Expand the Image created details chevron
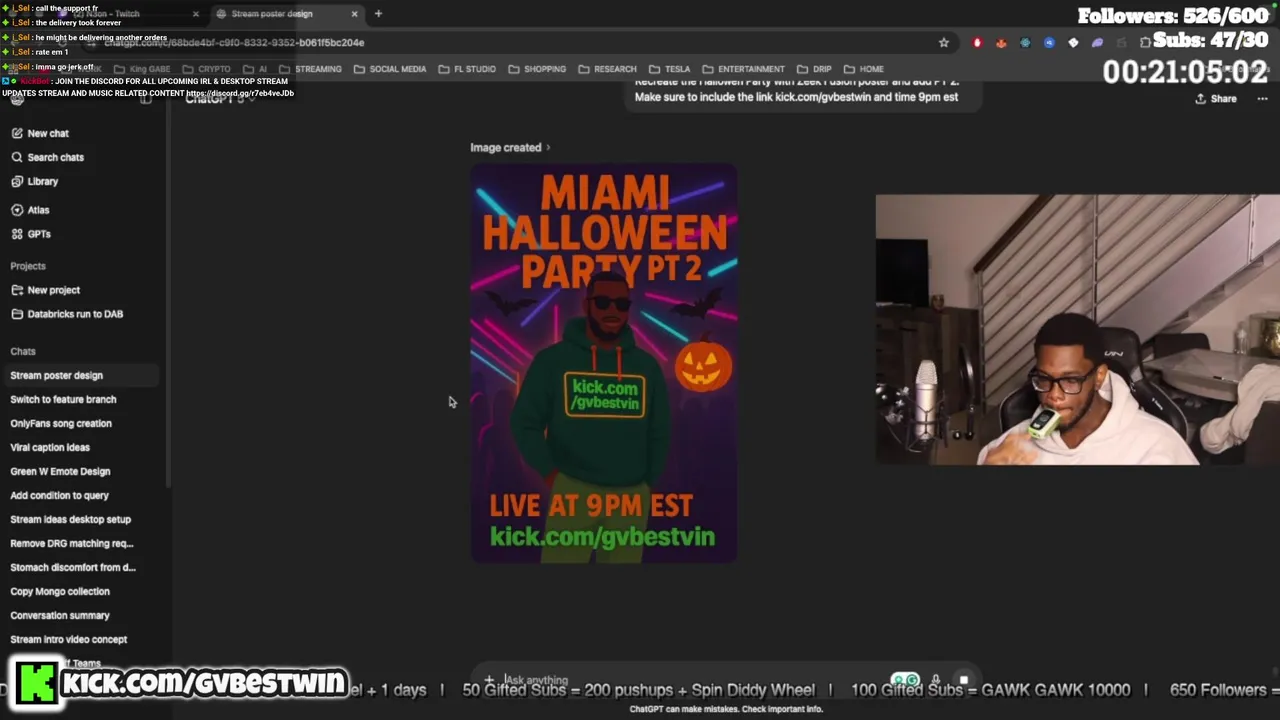The height and width of the screenshot is (720, 1280). [548, 148]
